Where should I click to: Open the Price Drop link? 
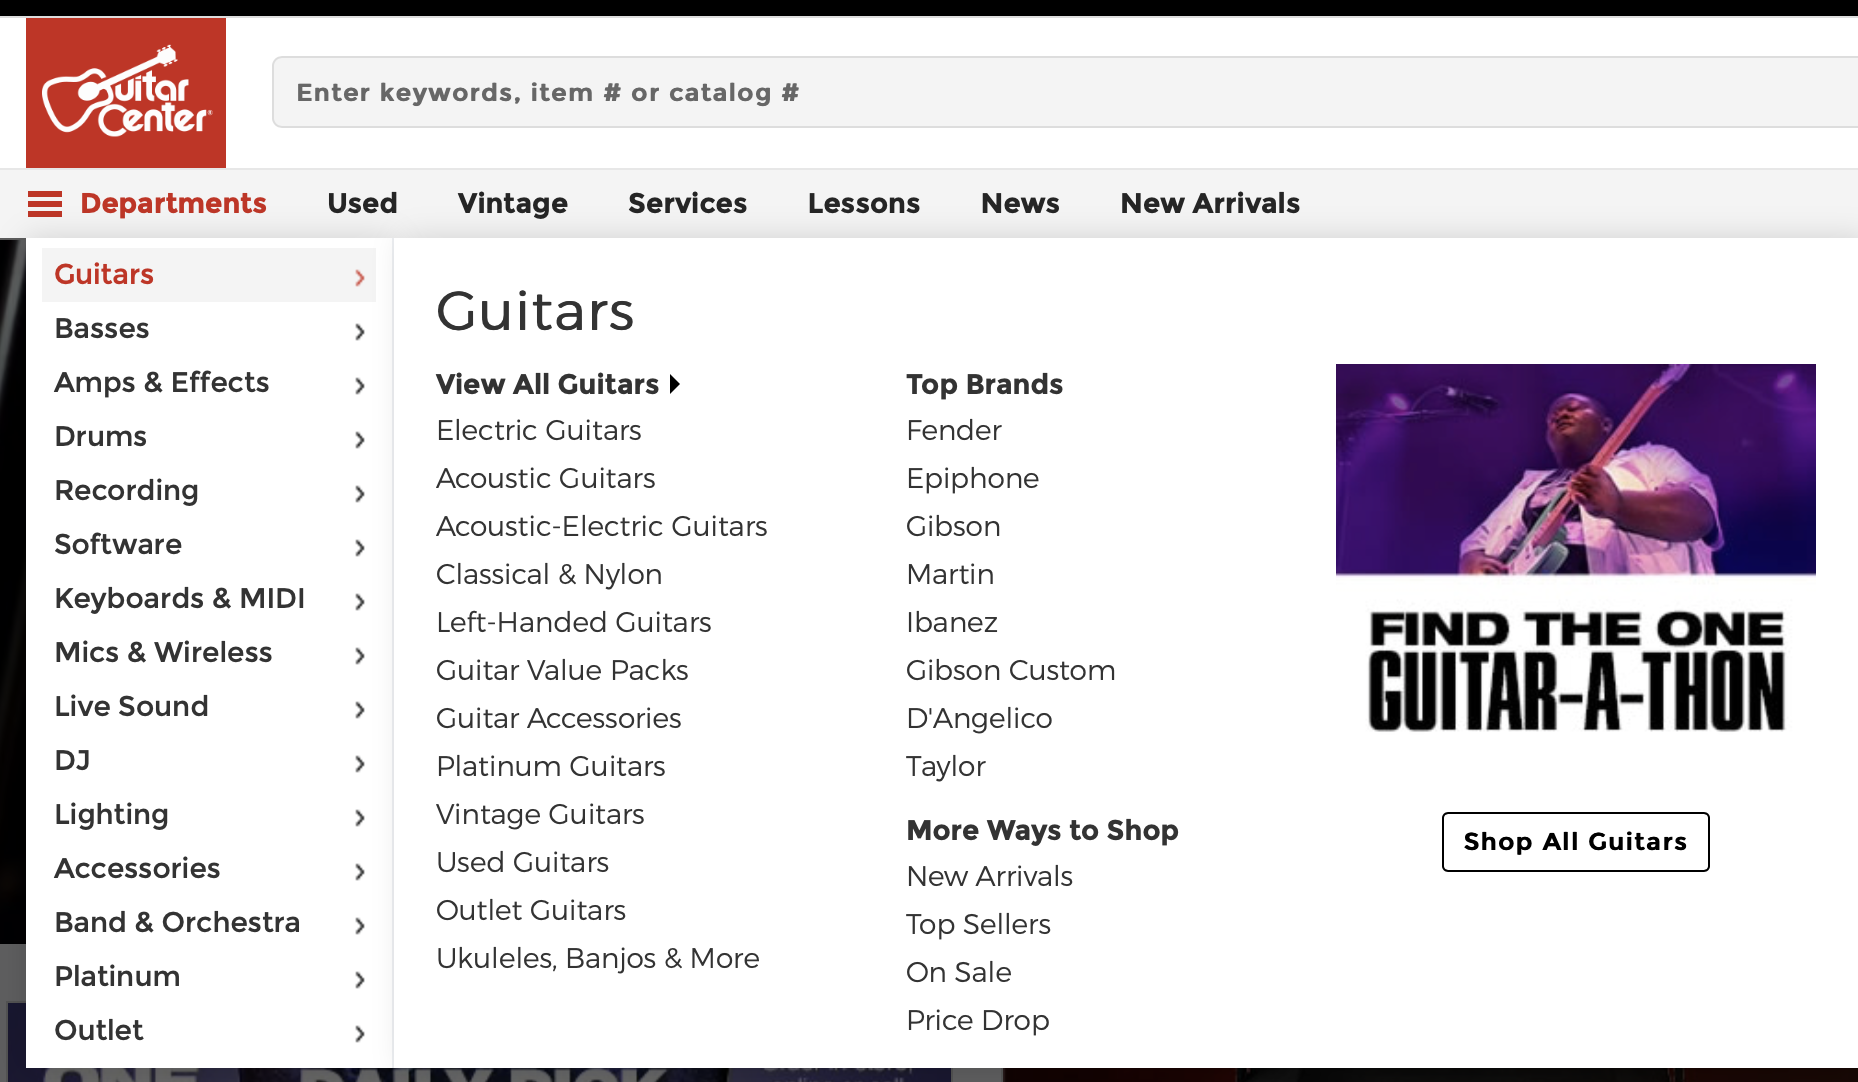pyautogui.click(x=978, y=1020)
